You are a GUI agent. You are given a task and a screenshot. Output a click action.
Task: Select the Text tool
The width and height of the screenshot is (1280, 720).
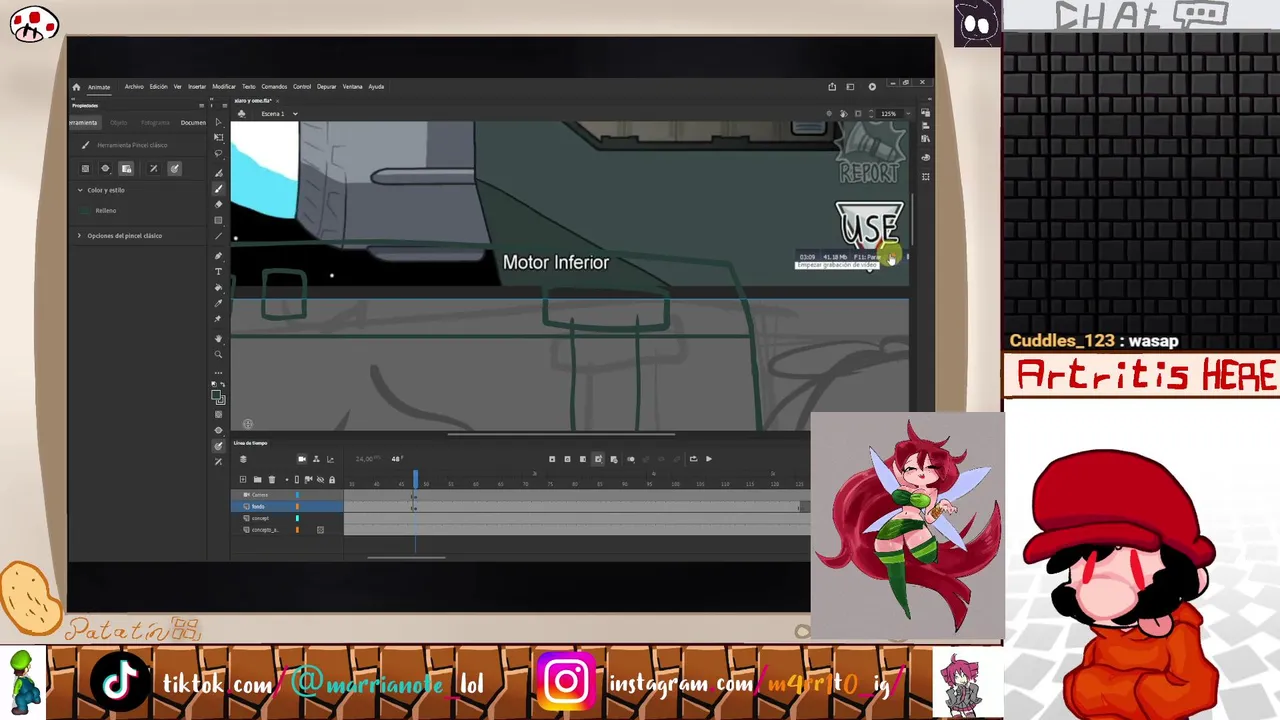pos(219,271)
